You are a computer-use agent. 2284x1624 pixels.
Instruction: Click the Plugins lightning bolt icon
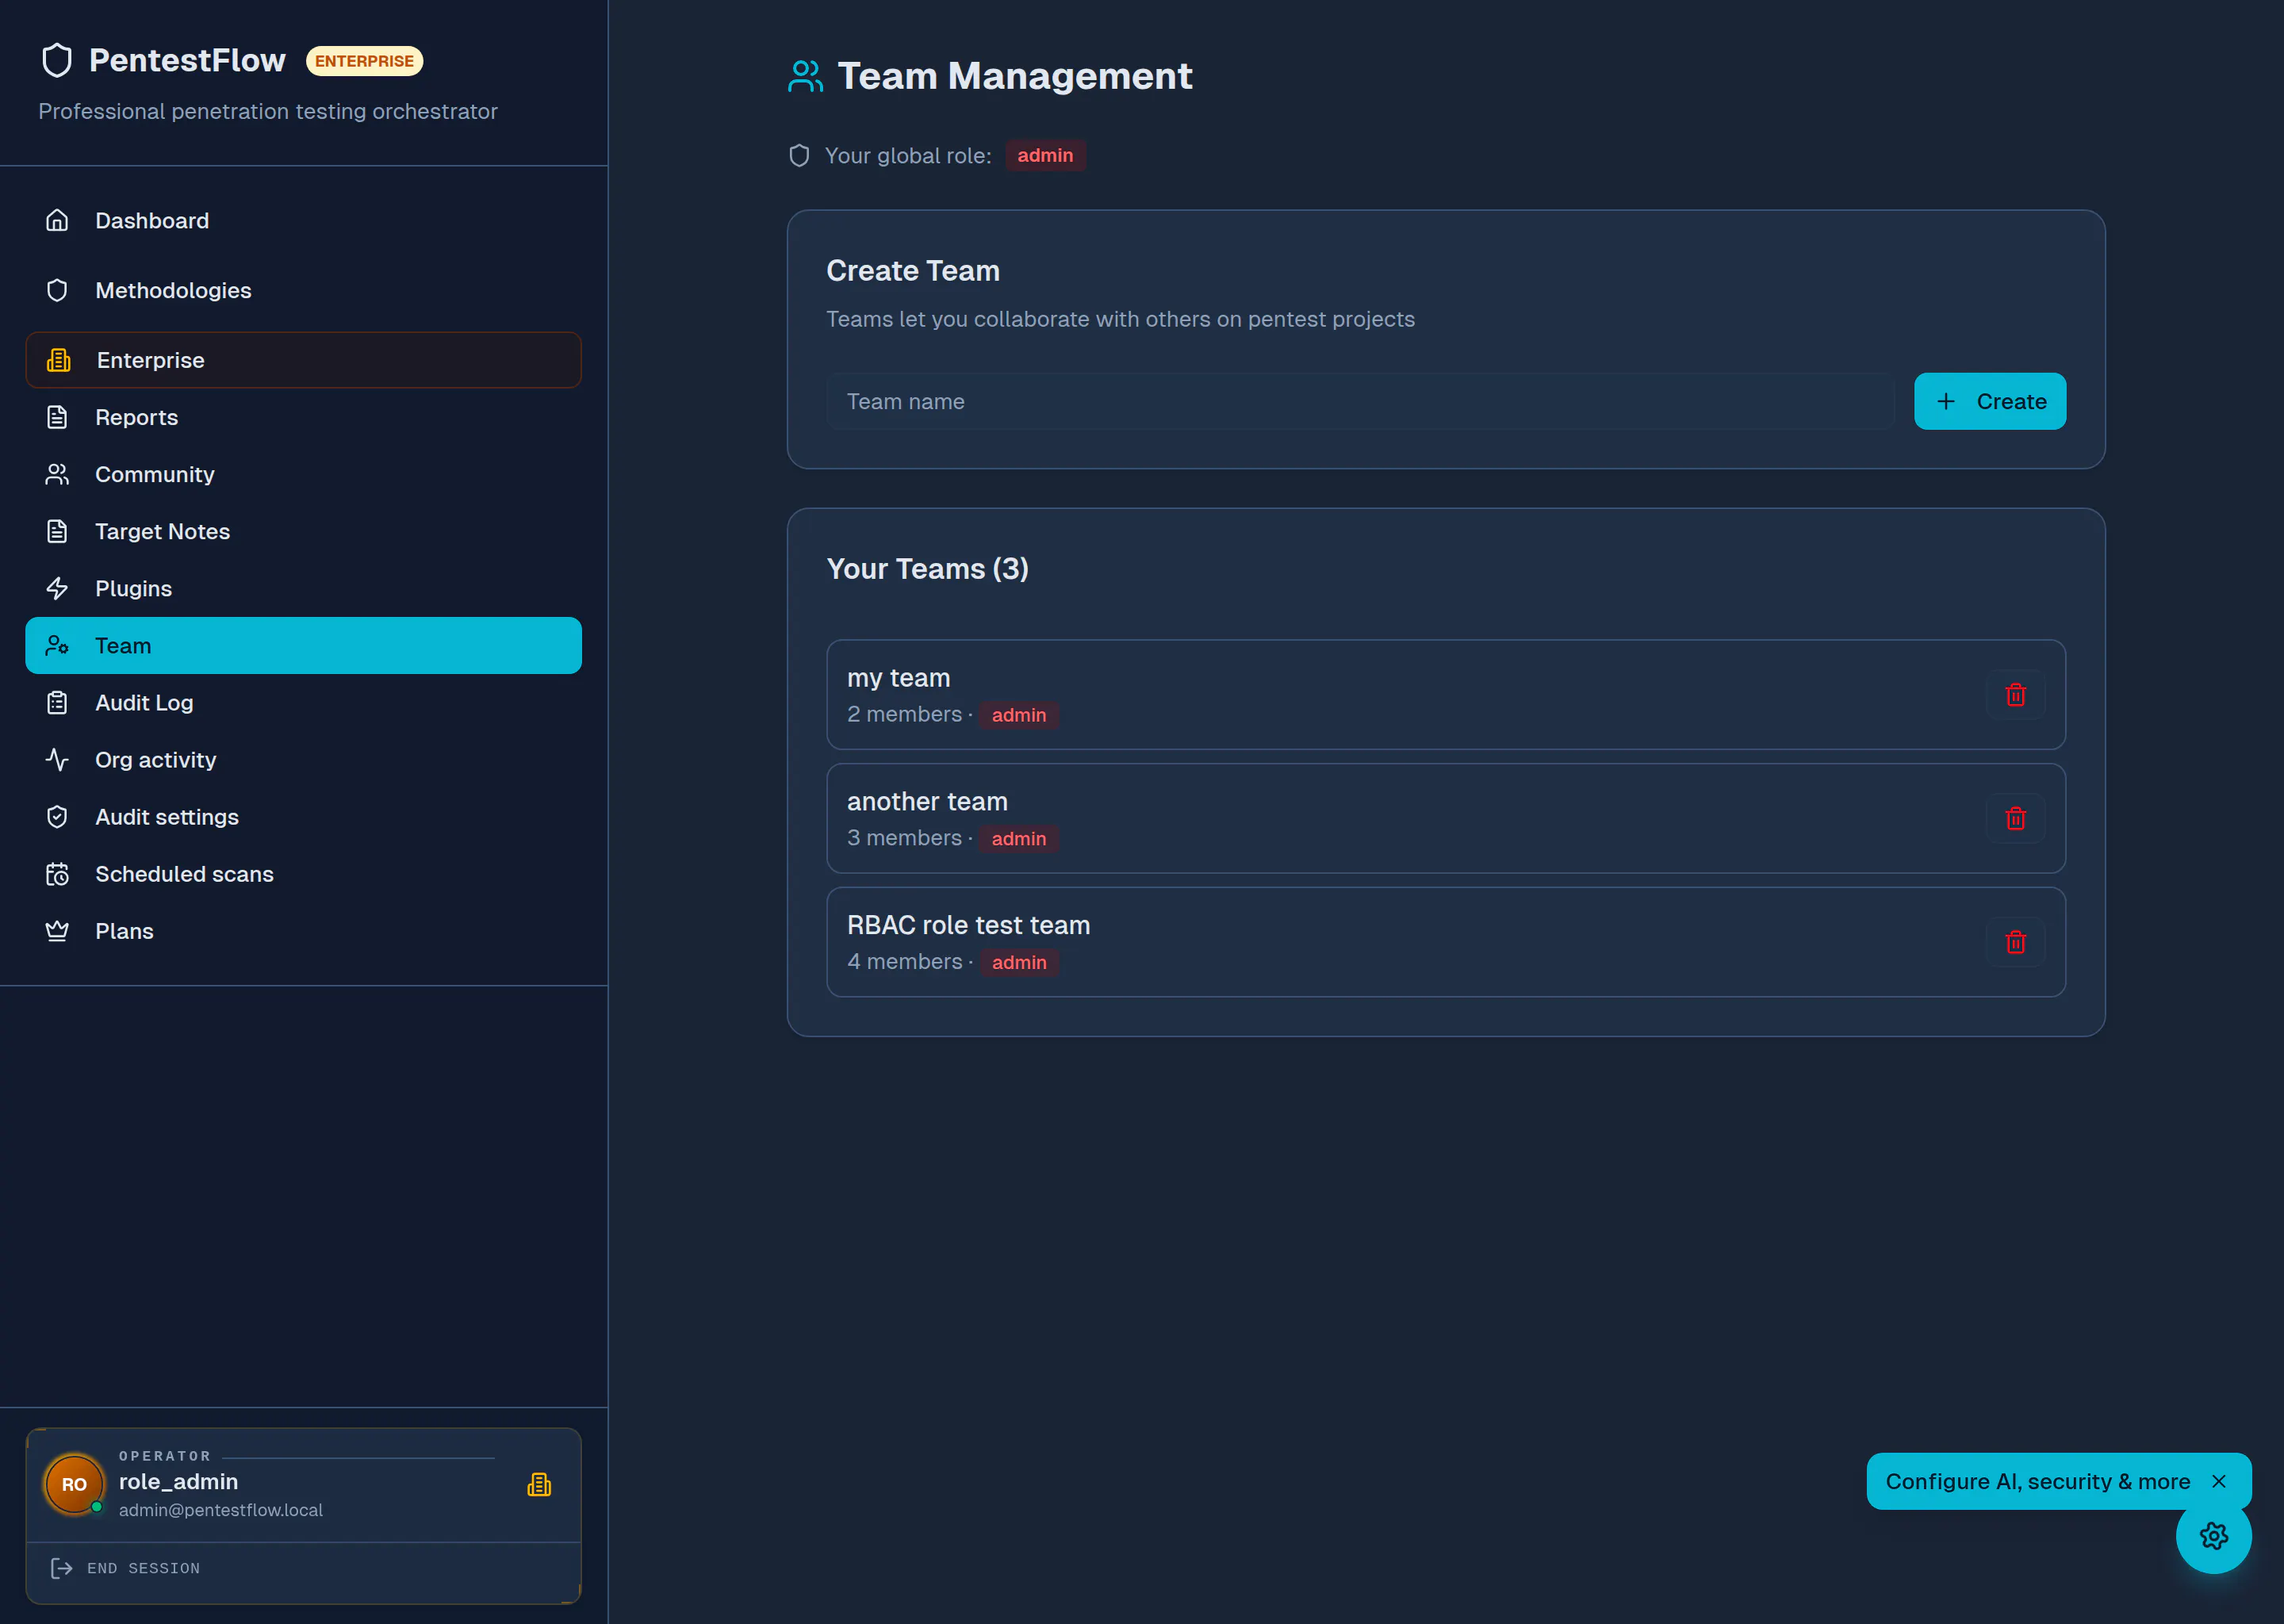click(x=57, y=588)
